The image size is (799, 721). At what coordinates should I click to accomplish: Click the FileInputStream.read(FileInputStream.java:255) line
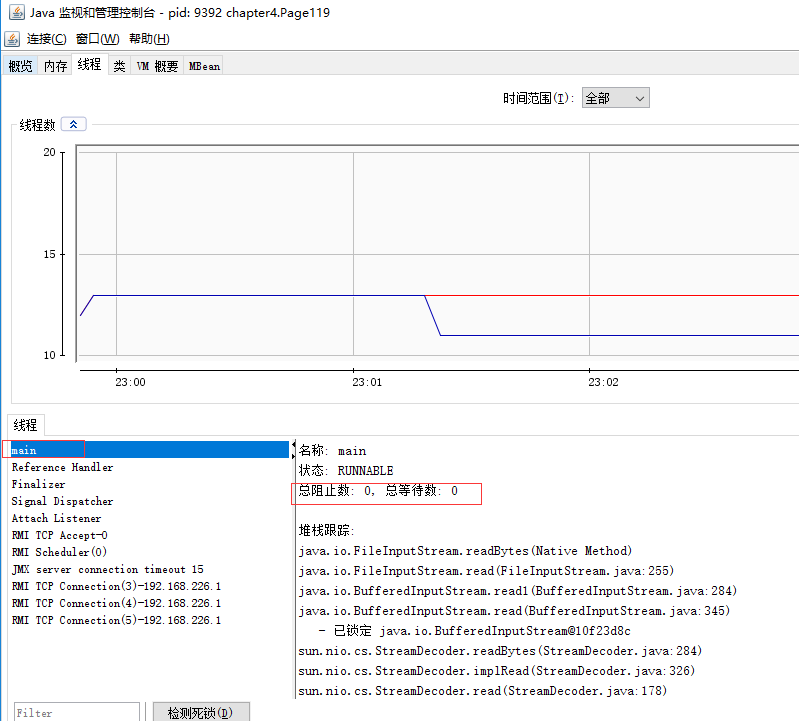click(486, 571)
